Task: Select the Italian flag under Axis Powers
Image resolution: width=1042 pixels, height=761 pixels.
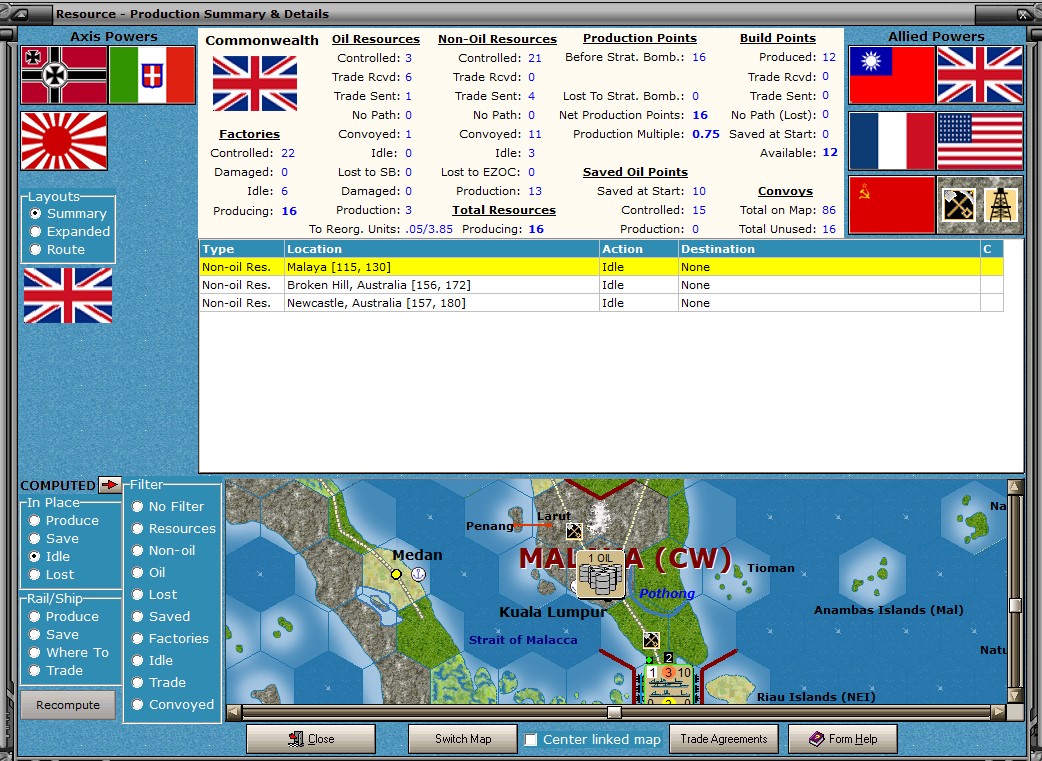Action: coord(152,75)
